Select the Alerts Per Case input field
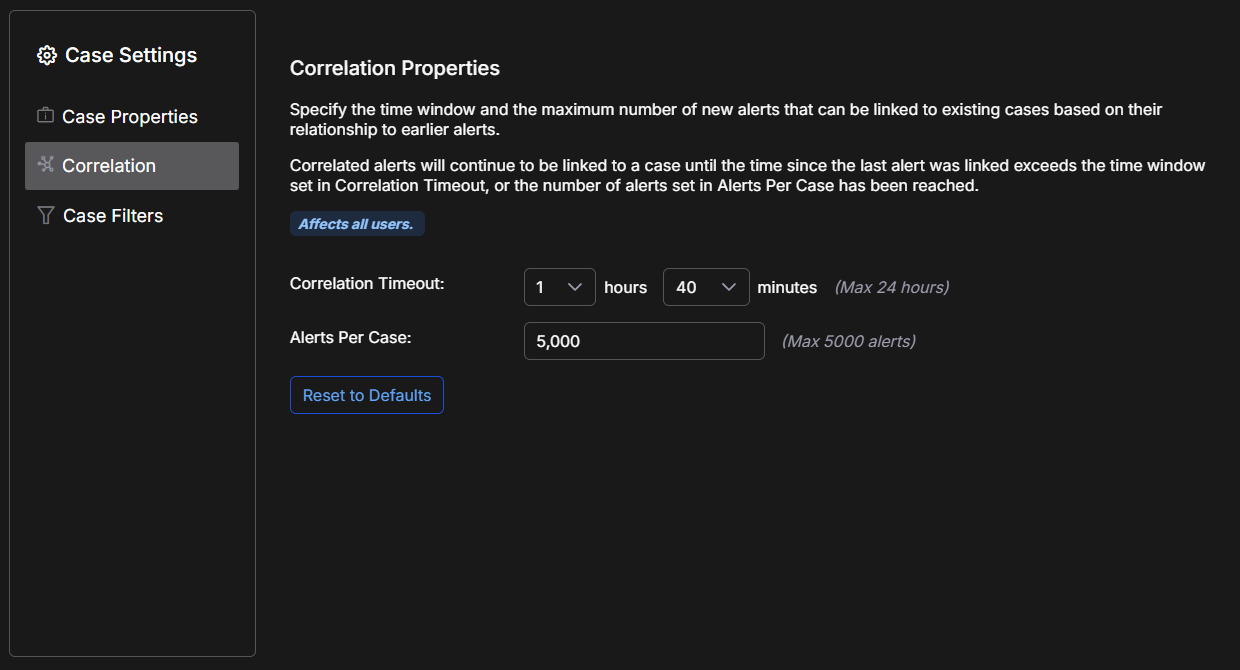This screenshot has width=1240, height=670. pyautogui.click(x=644, y=341)
